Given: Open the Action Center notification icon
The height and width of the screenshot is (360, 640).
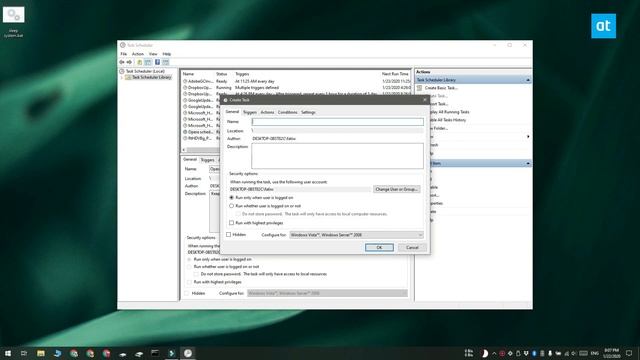Looking at the screenshot, I should 629,353.
